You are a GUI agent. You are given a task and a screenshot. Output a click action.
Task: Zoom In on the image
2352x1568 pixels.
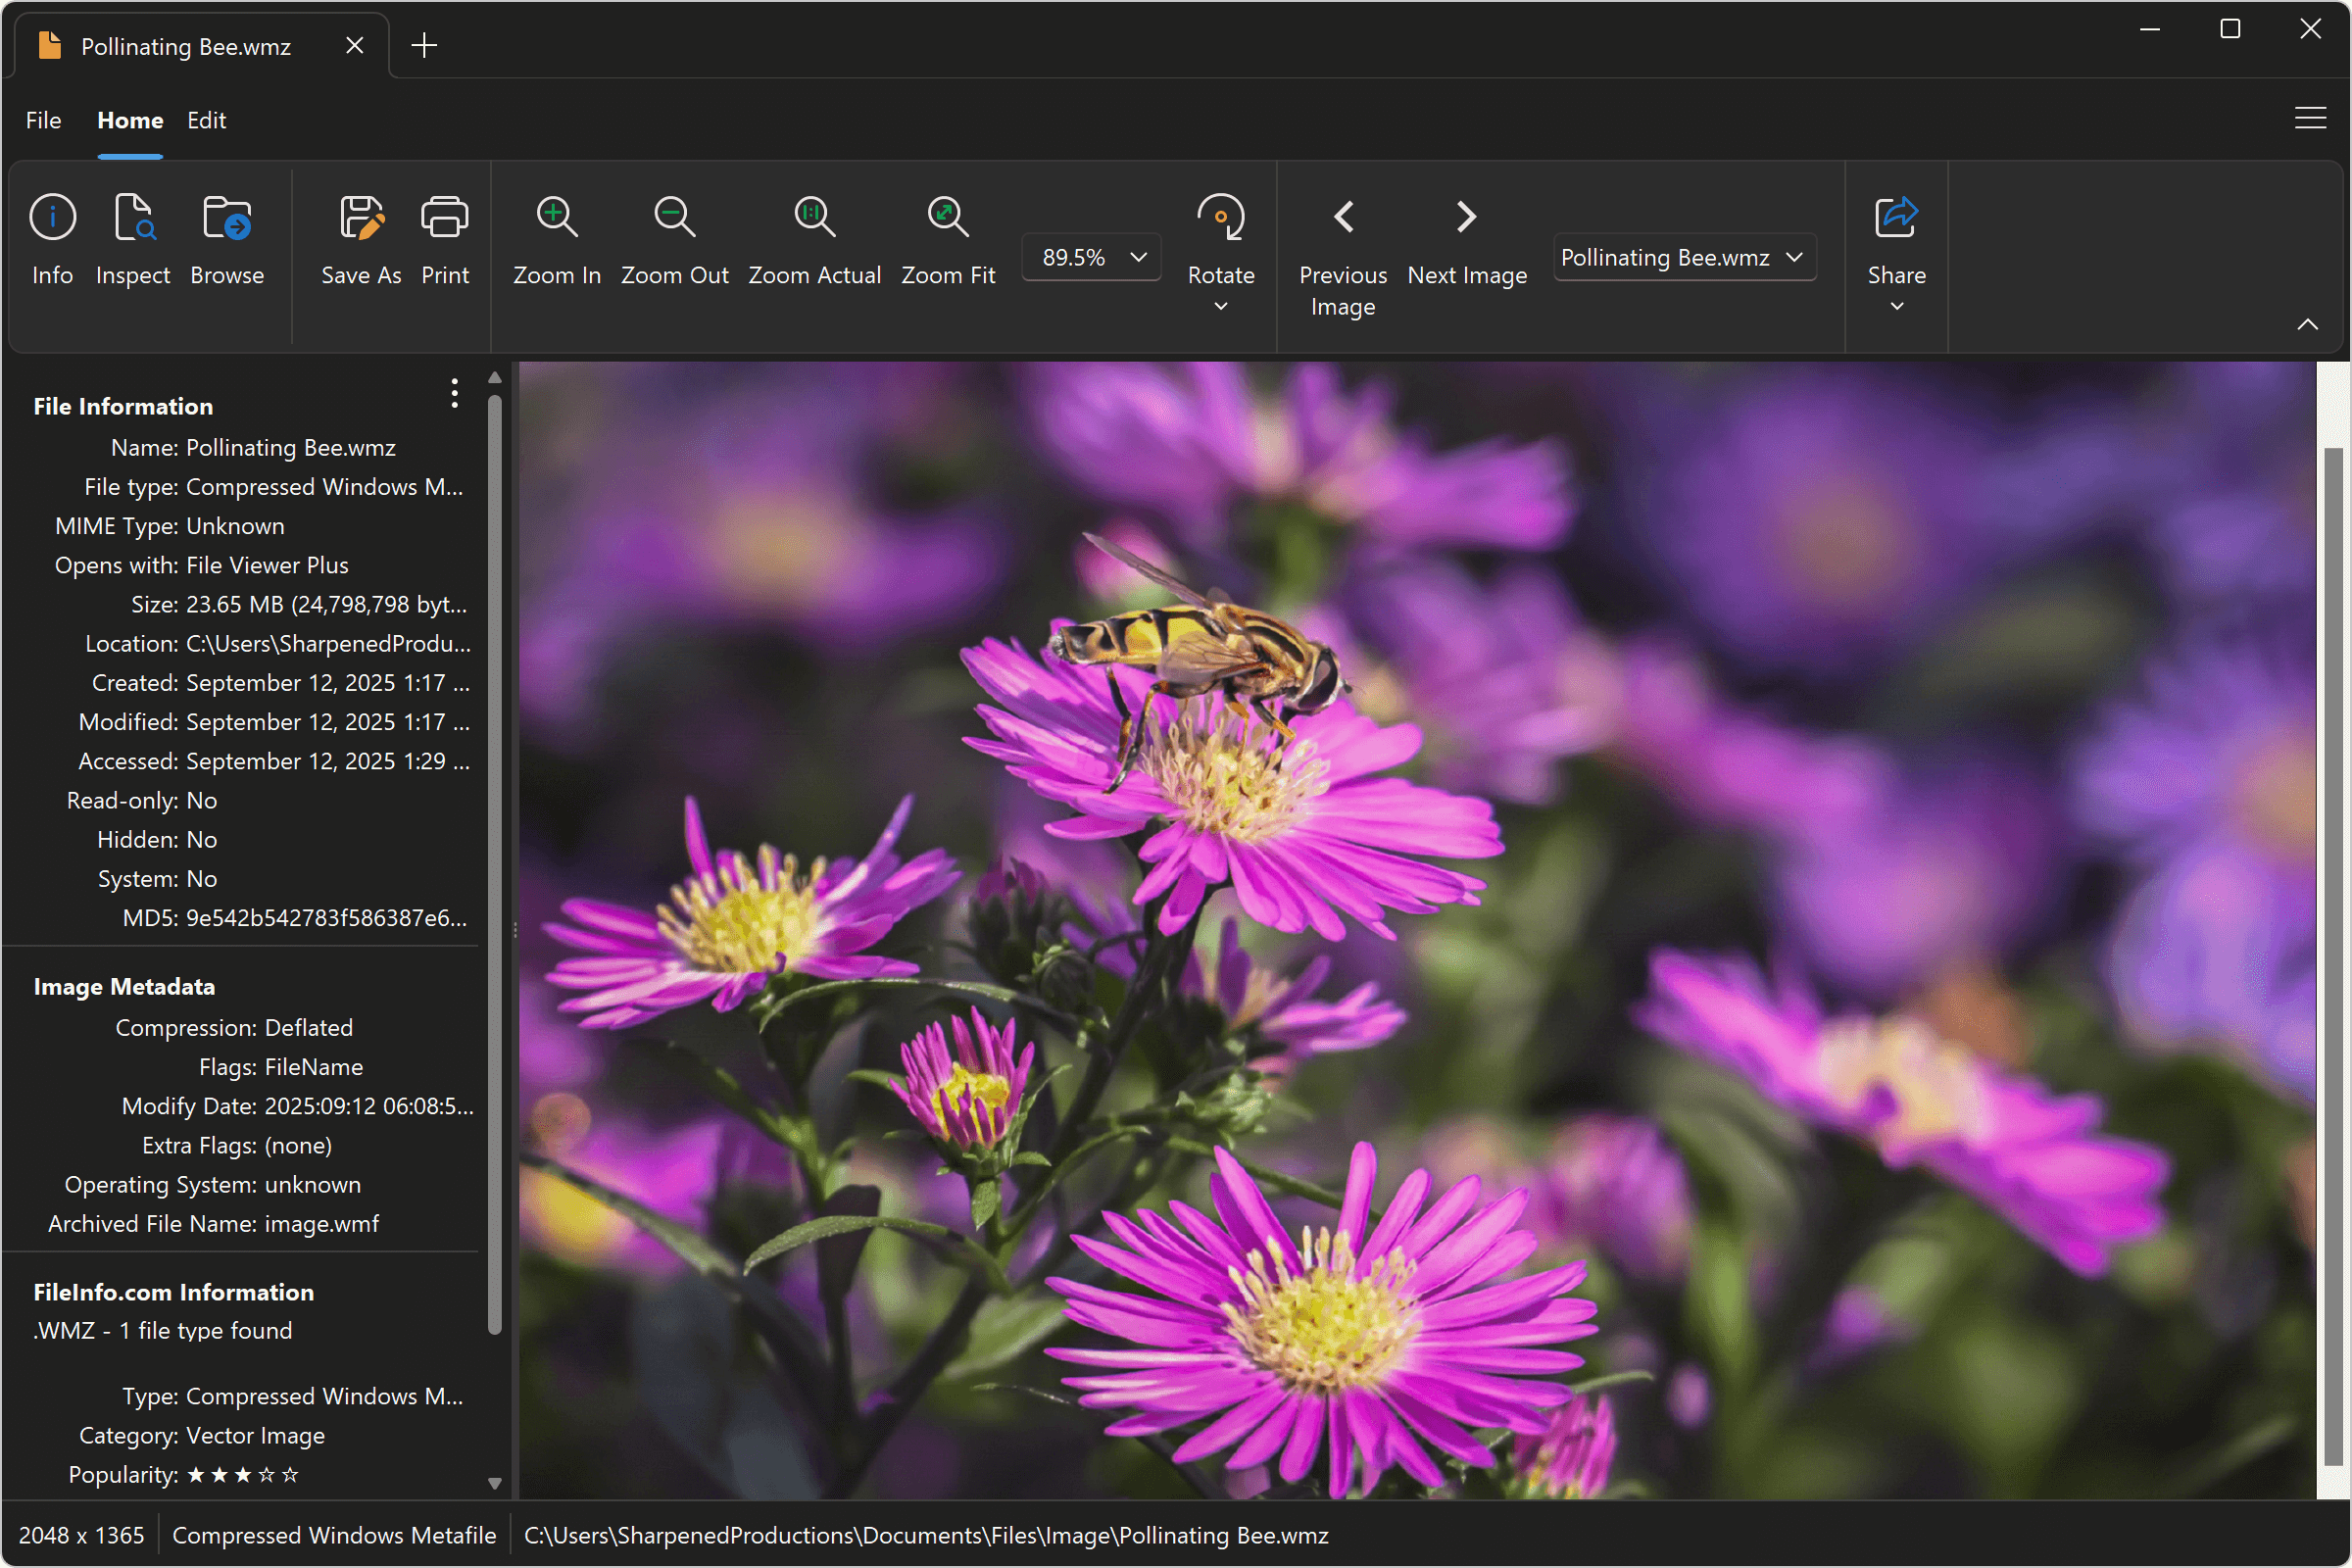pos(556,240)
